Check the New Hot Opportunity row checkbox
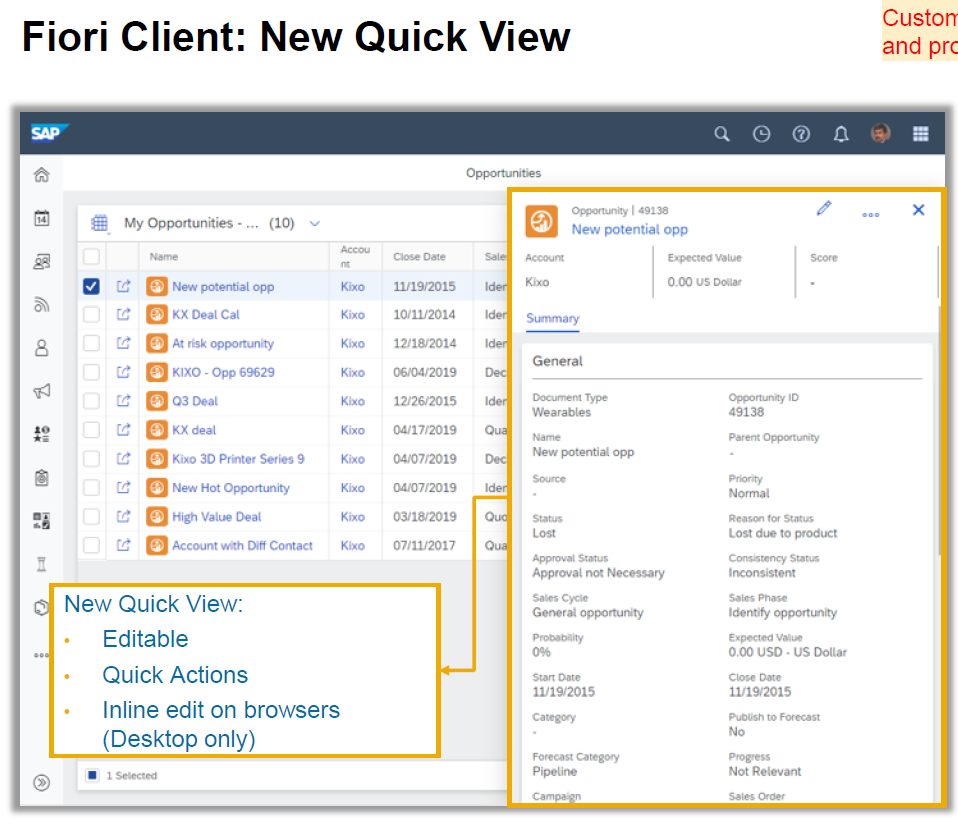958x826 pixels. [92, 488]
